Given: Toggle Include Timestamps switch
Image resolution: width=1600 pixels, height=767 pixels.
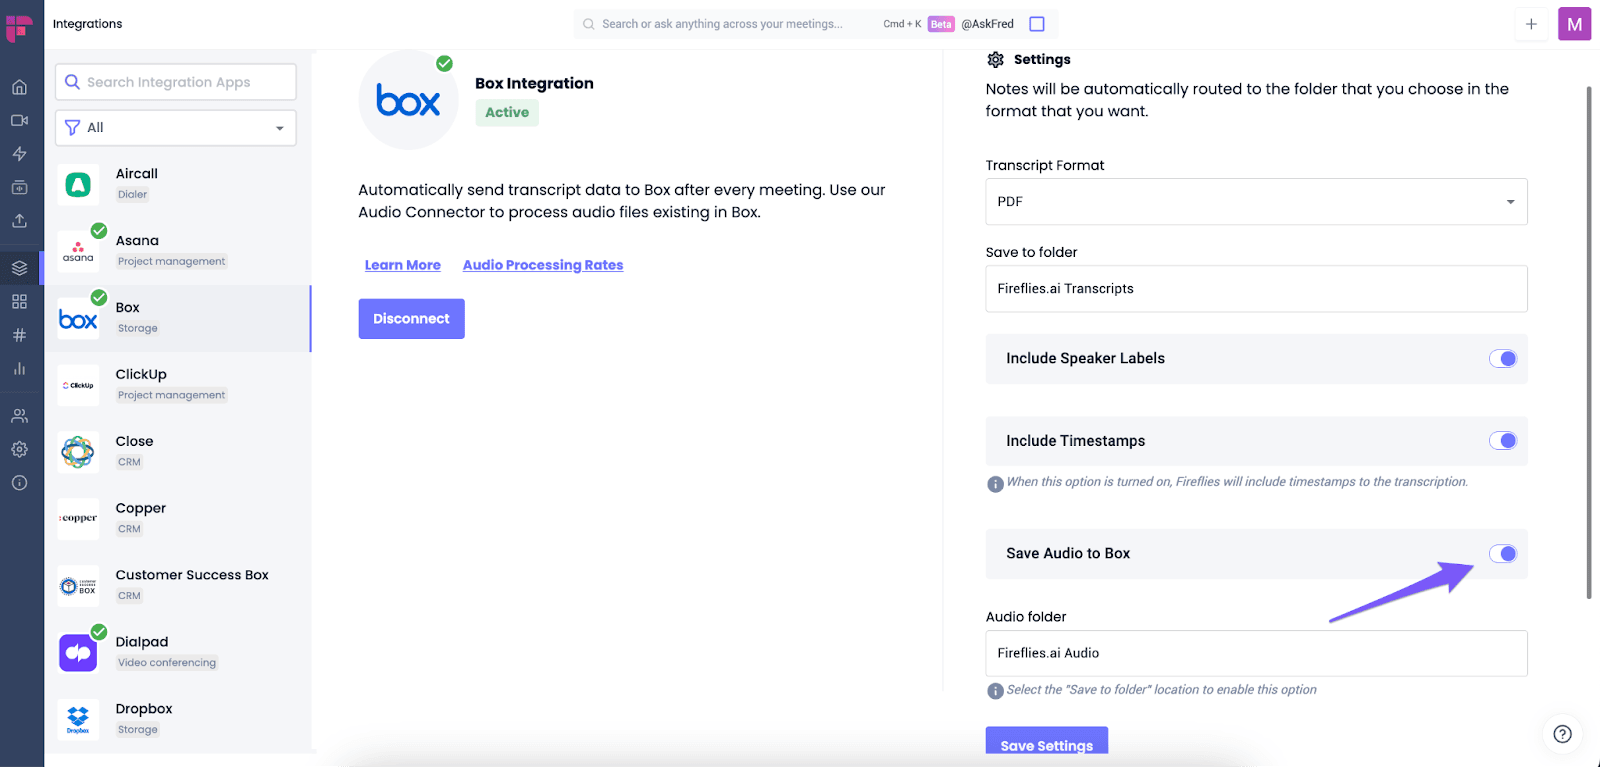Looking at the screenshot, I should (x=1503, y=441).
